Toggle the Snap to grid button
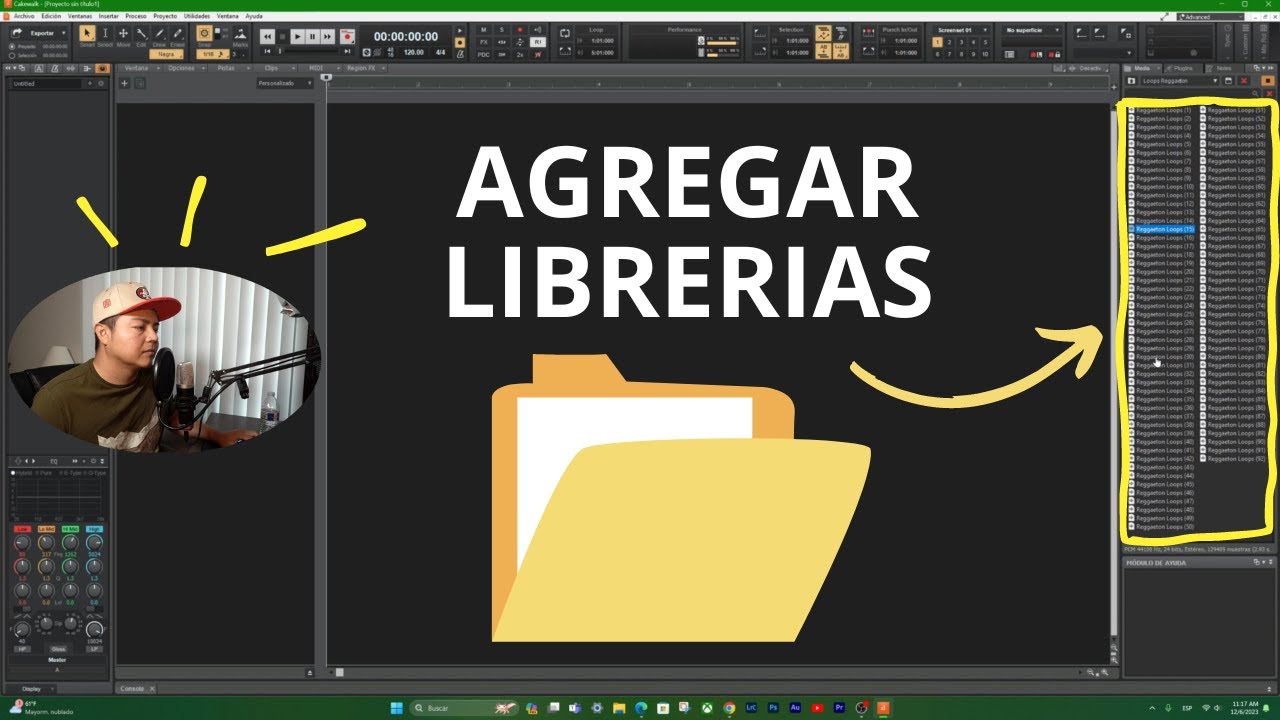 (205, 34)
